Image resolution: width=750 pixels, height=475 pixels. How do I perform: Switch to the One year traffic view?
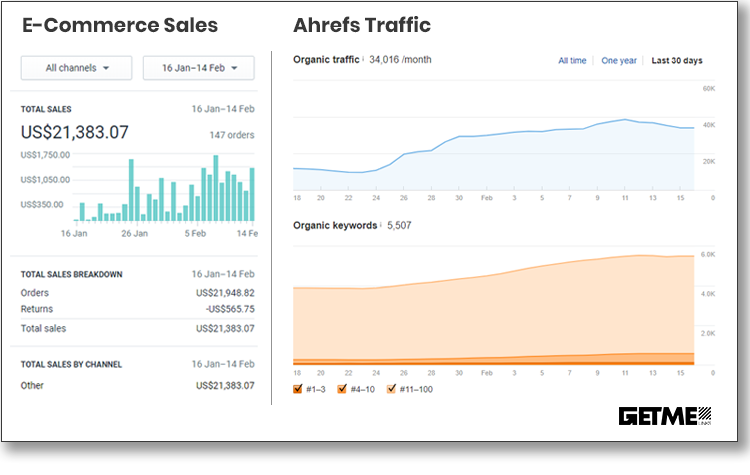coord(619,61)
